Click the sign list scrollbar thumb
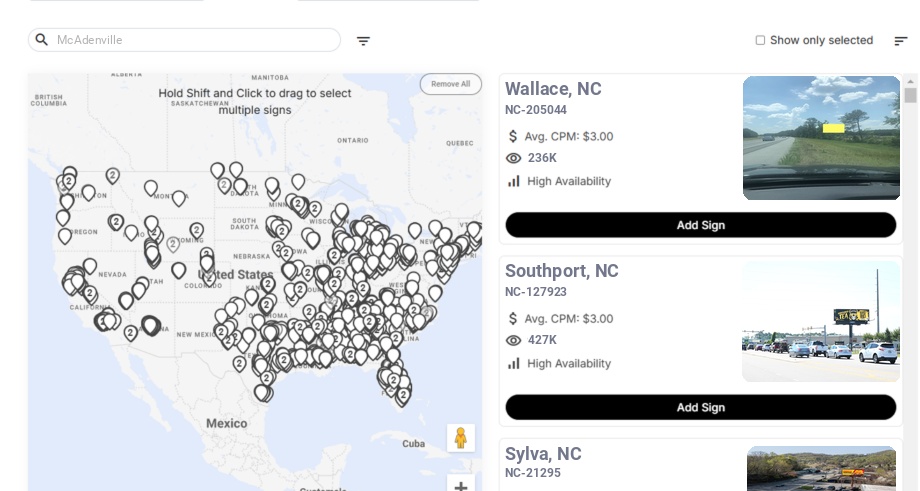 click(x=910, y=95)
